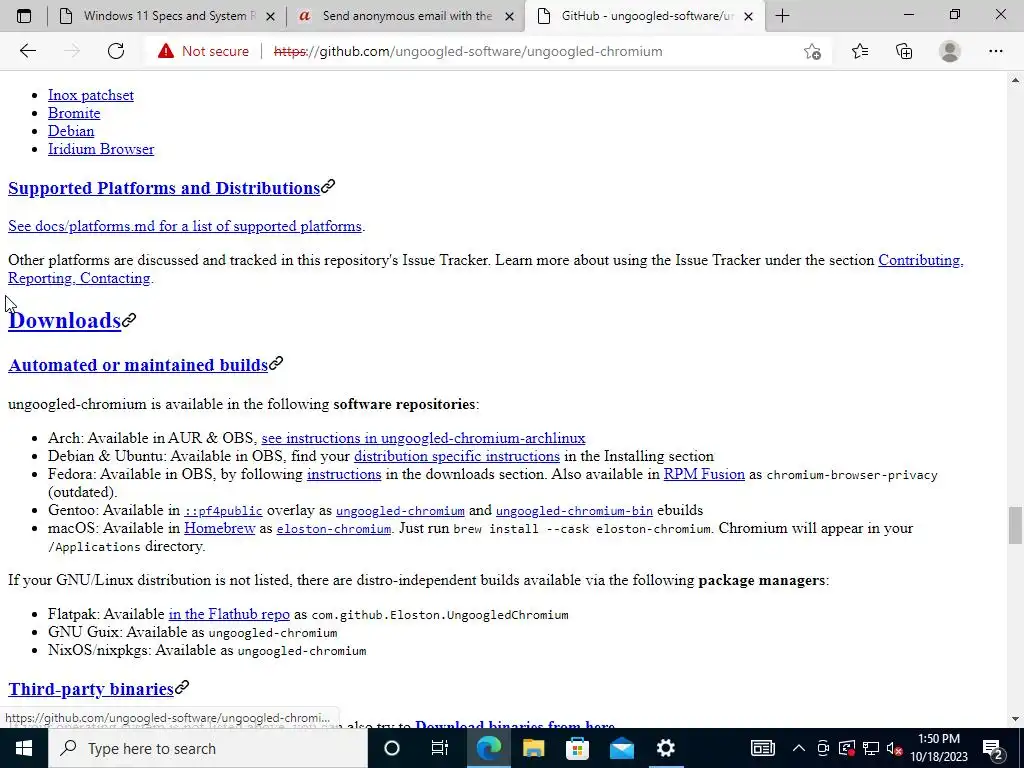Open the notification center

tap(993, 748)
